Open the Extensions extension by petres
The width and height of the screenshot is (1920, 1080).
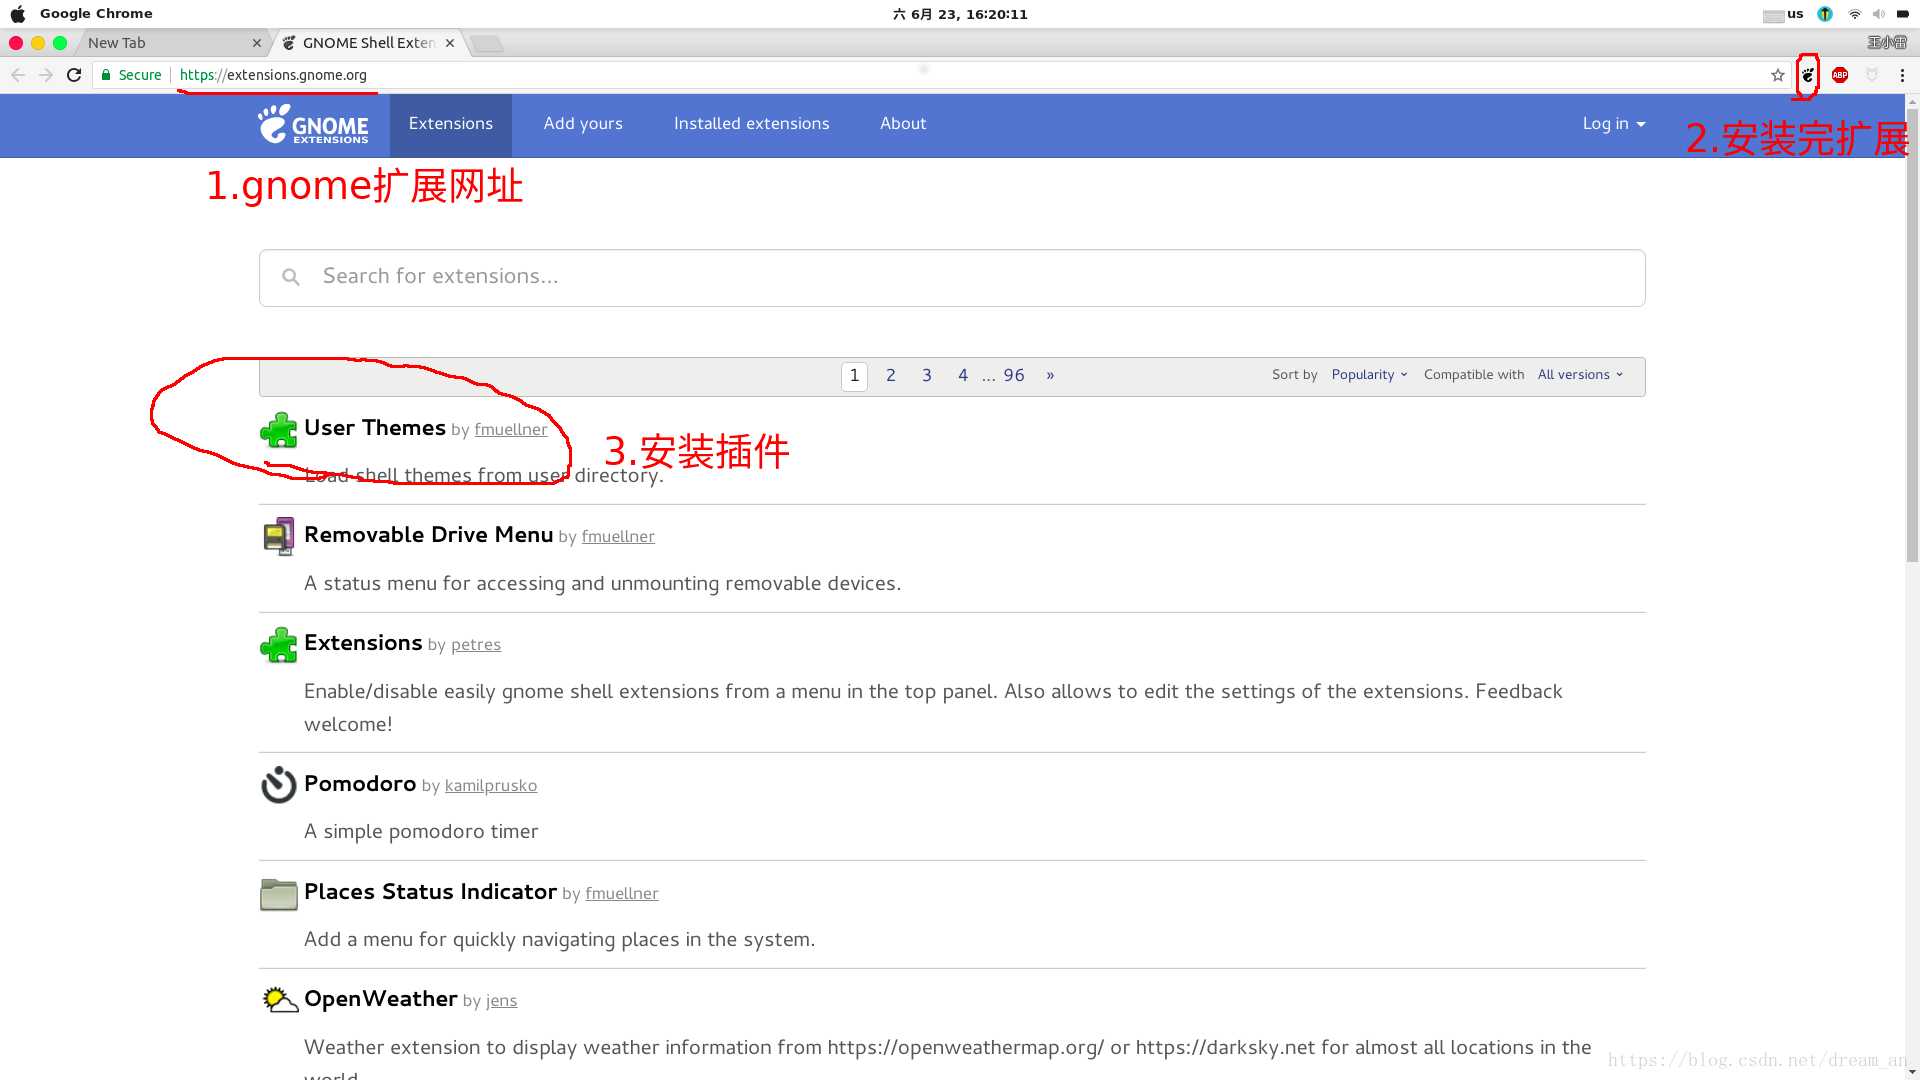[363, 643]
